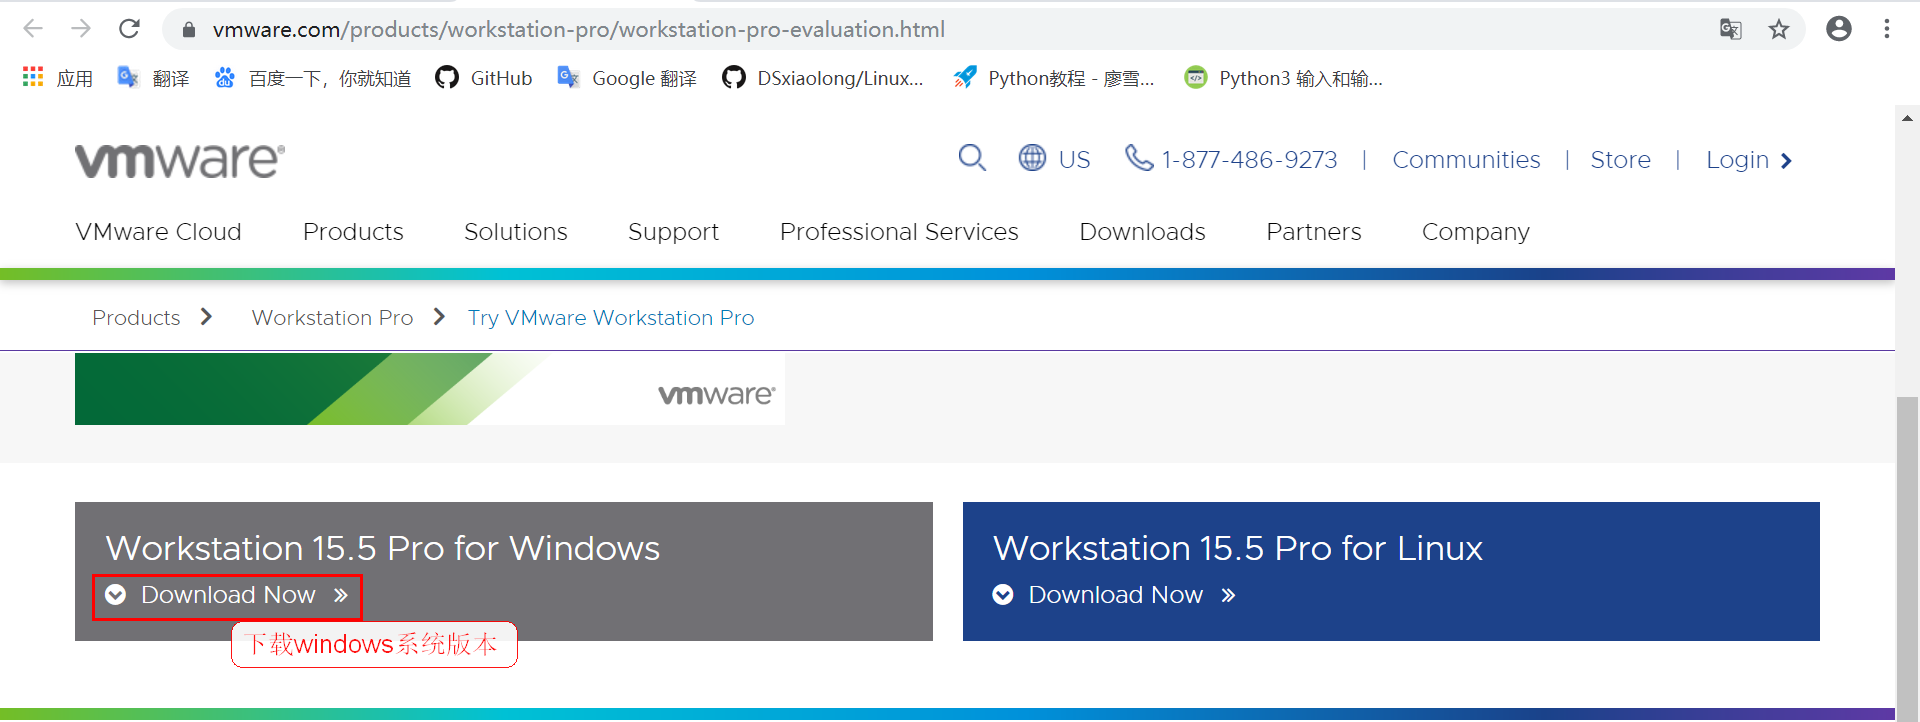Click the US region link

(1075, 160)
